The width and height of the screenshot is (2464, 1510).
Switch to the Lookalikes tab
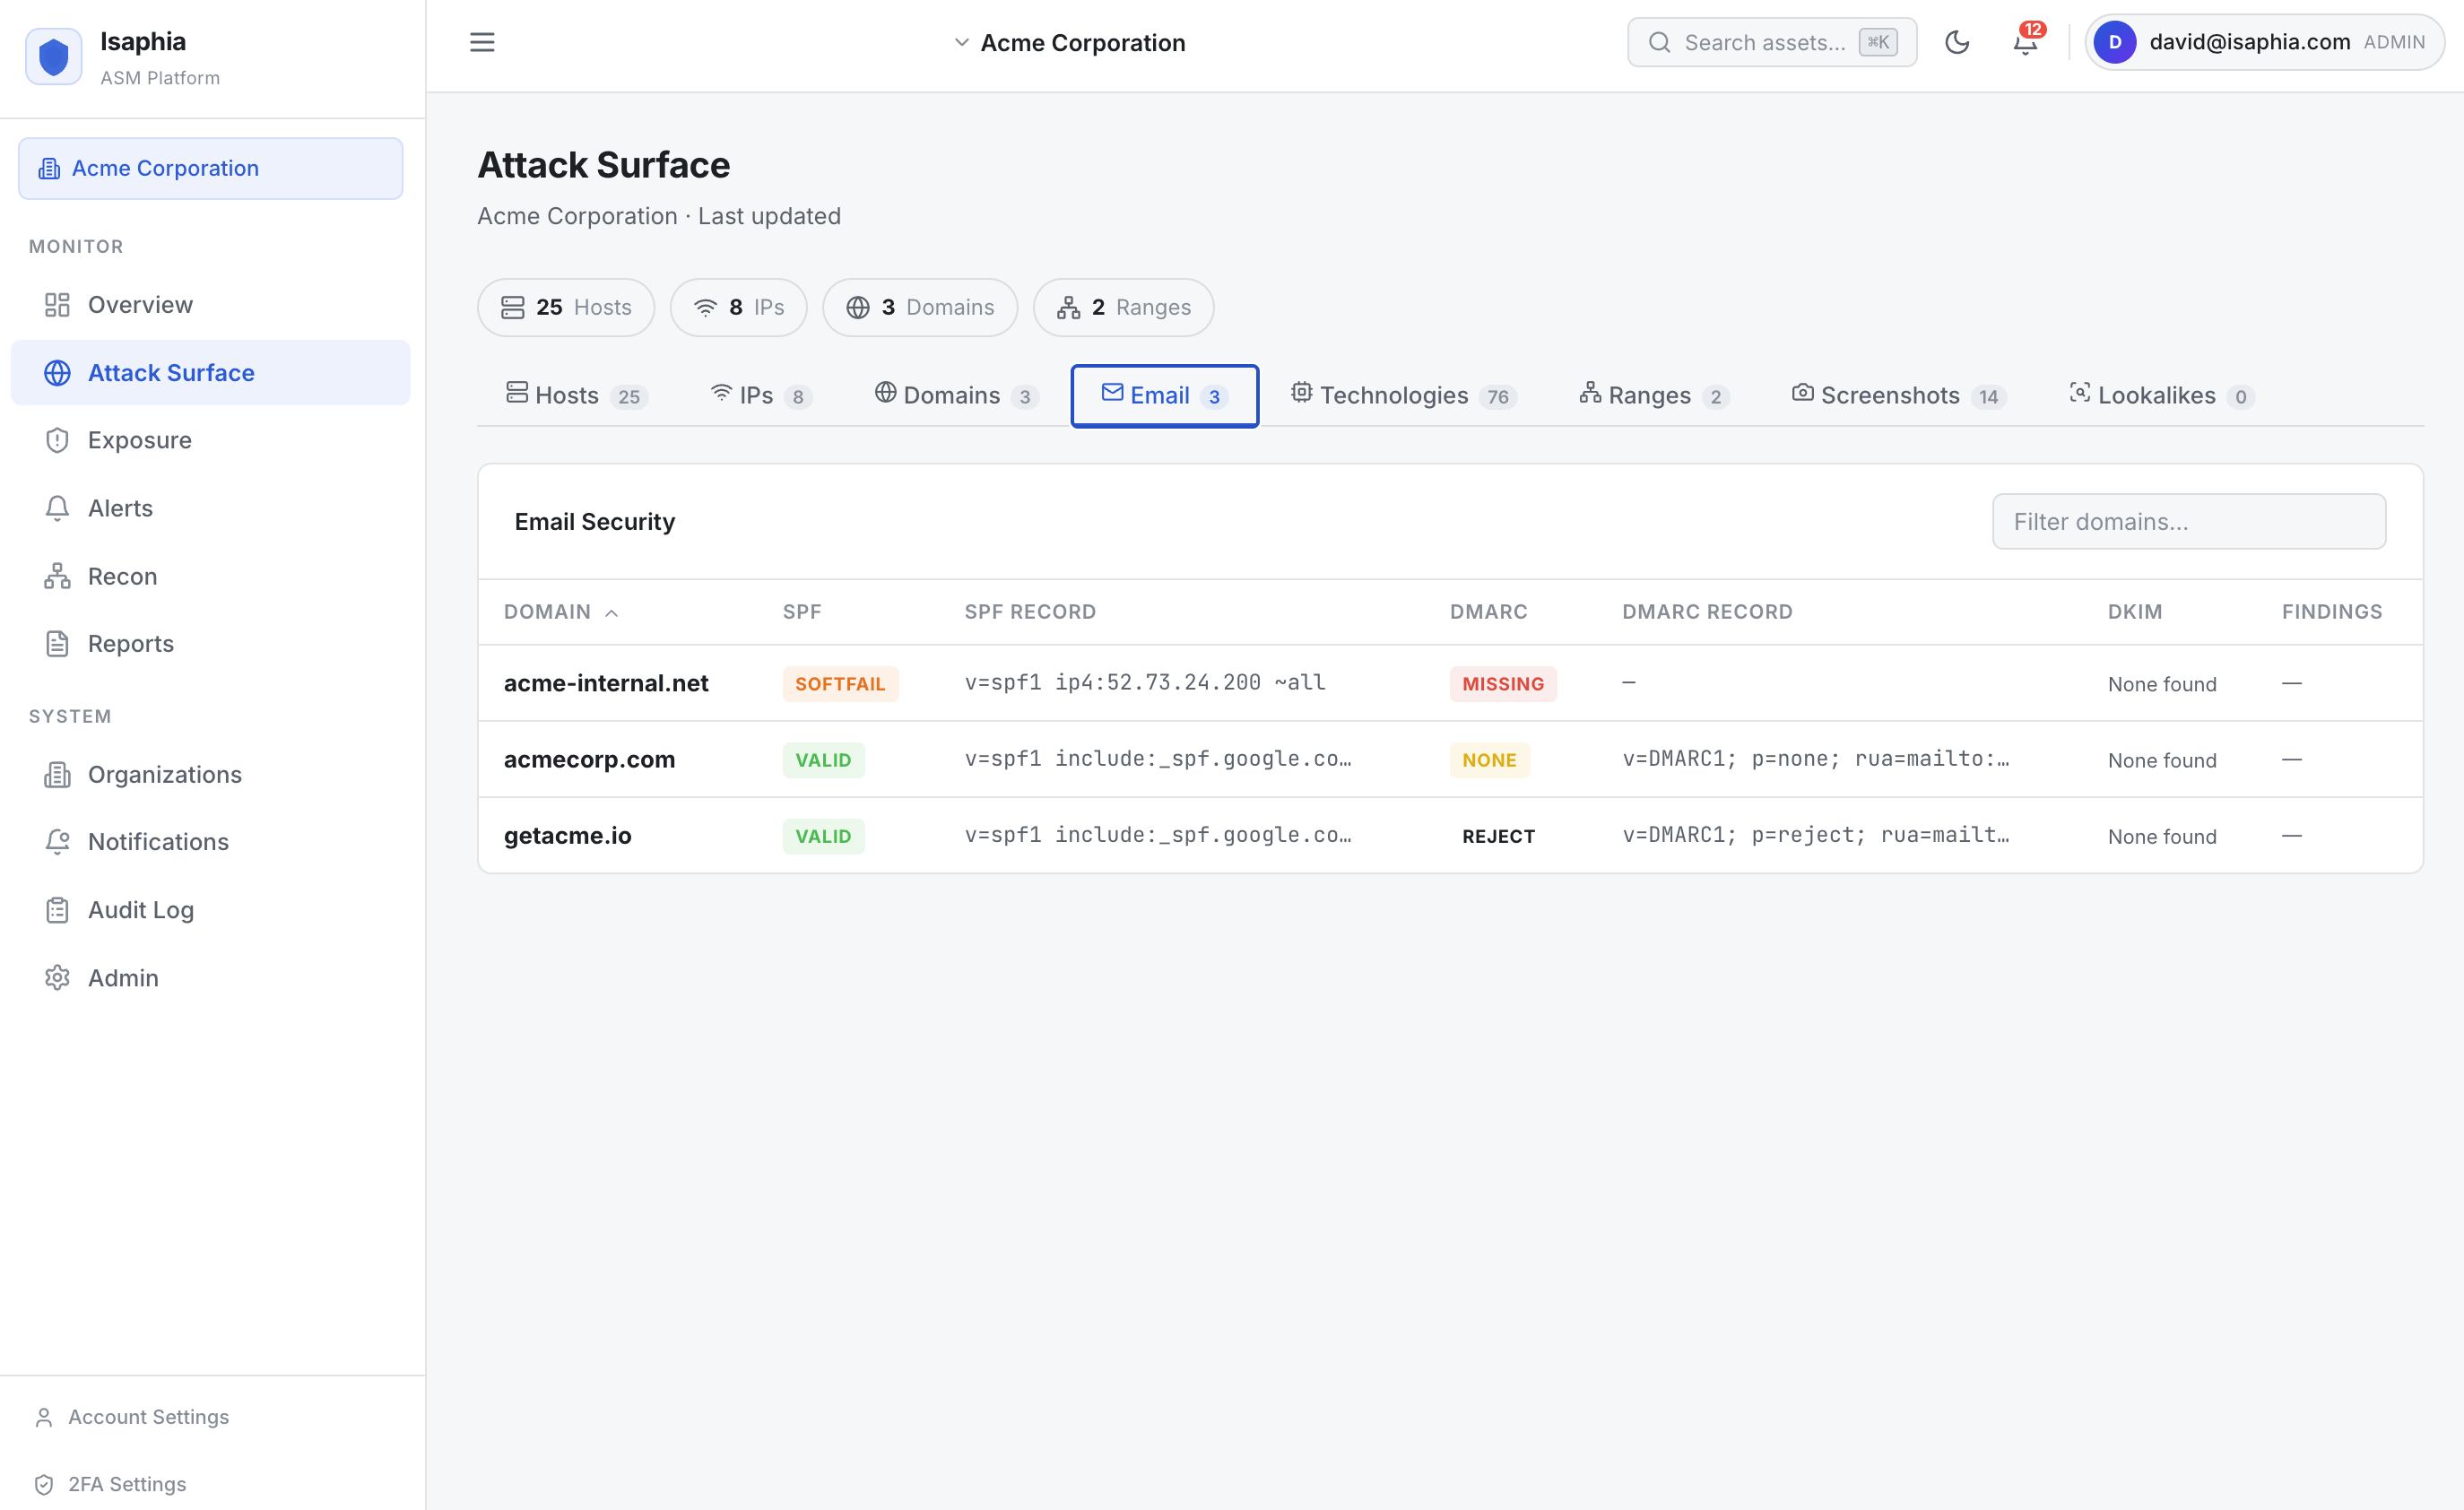coord(2162,395)
